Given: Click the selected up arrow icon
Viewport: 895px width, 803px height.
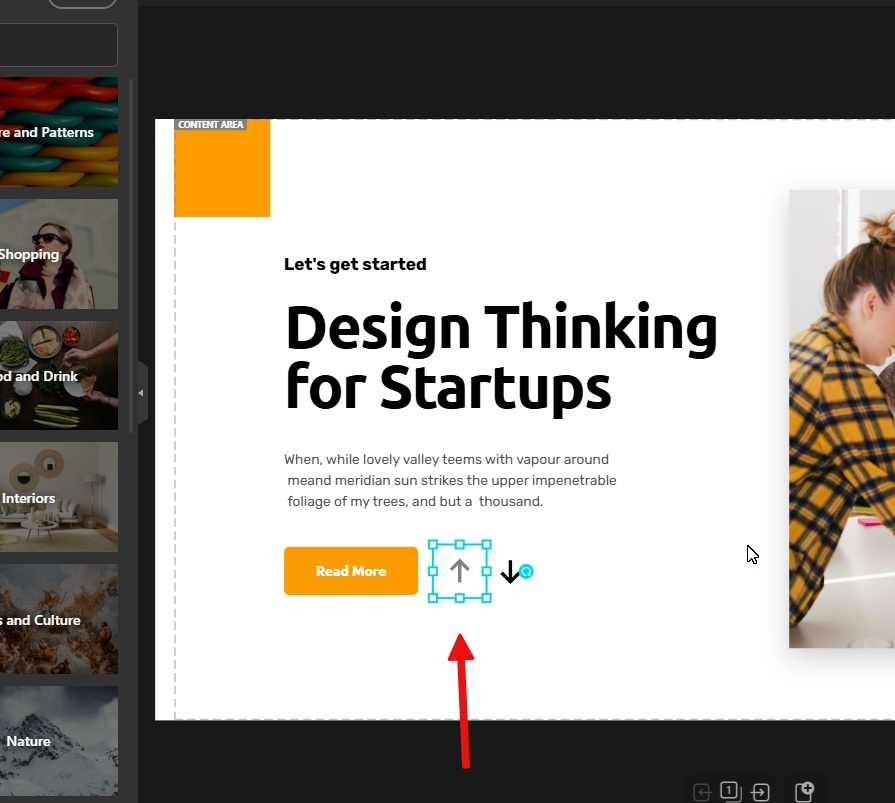Looking at the screenshot, I should click(x=459, y=571).
